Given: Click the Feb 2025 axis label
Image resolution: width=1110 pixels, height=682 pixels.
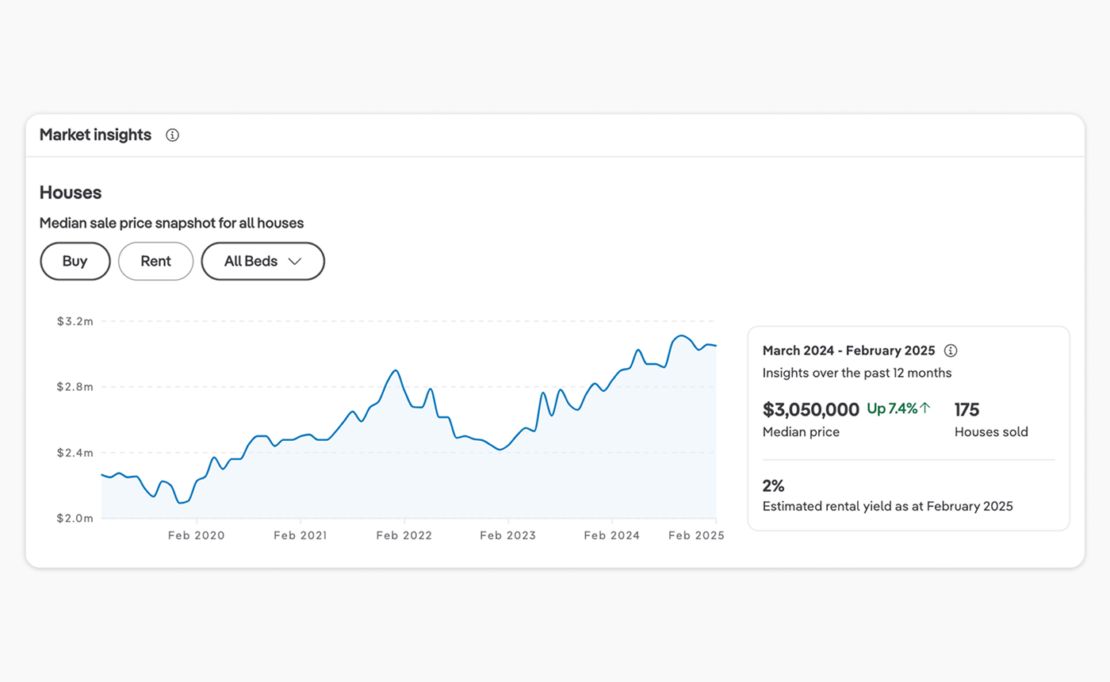Looking at the screenshot, I should [x=697, y=535].
